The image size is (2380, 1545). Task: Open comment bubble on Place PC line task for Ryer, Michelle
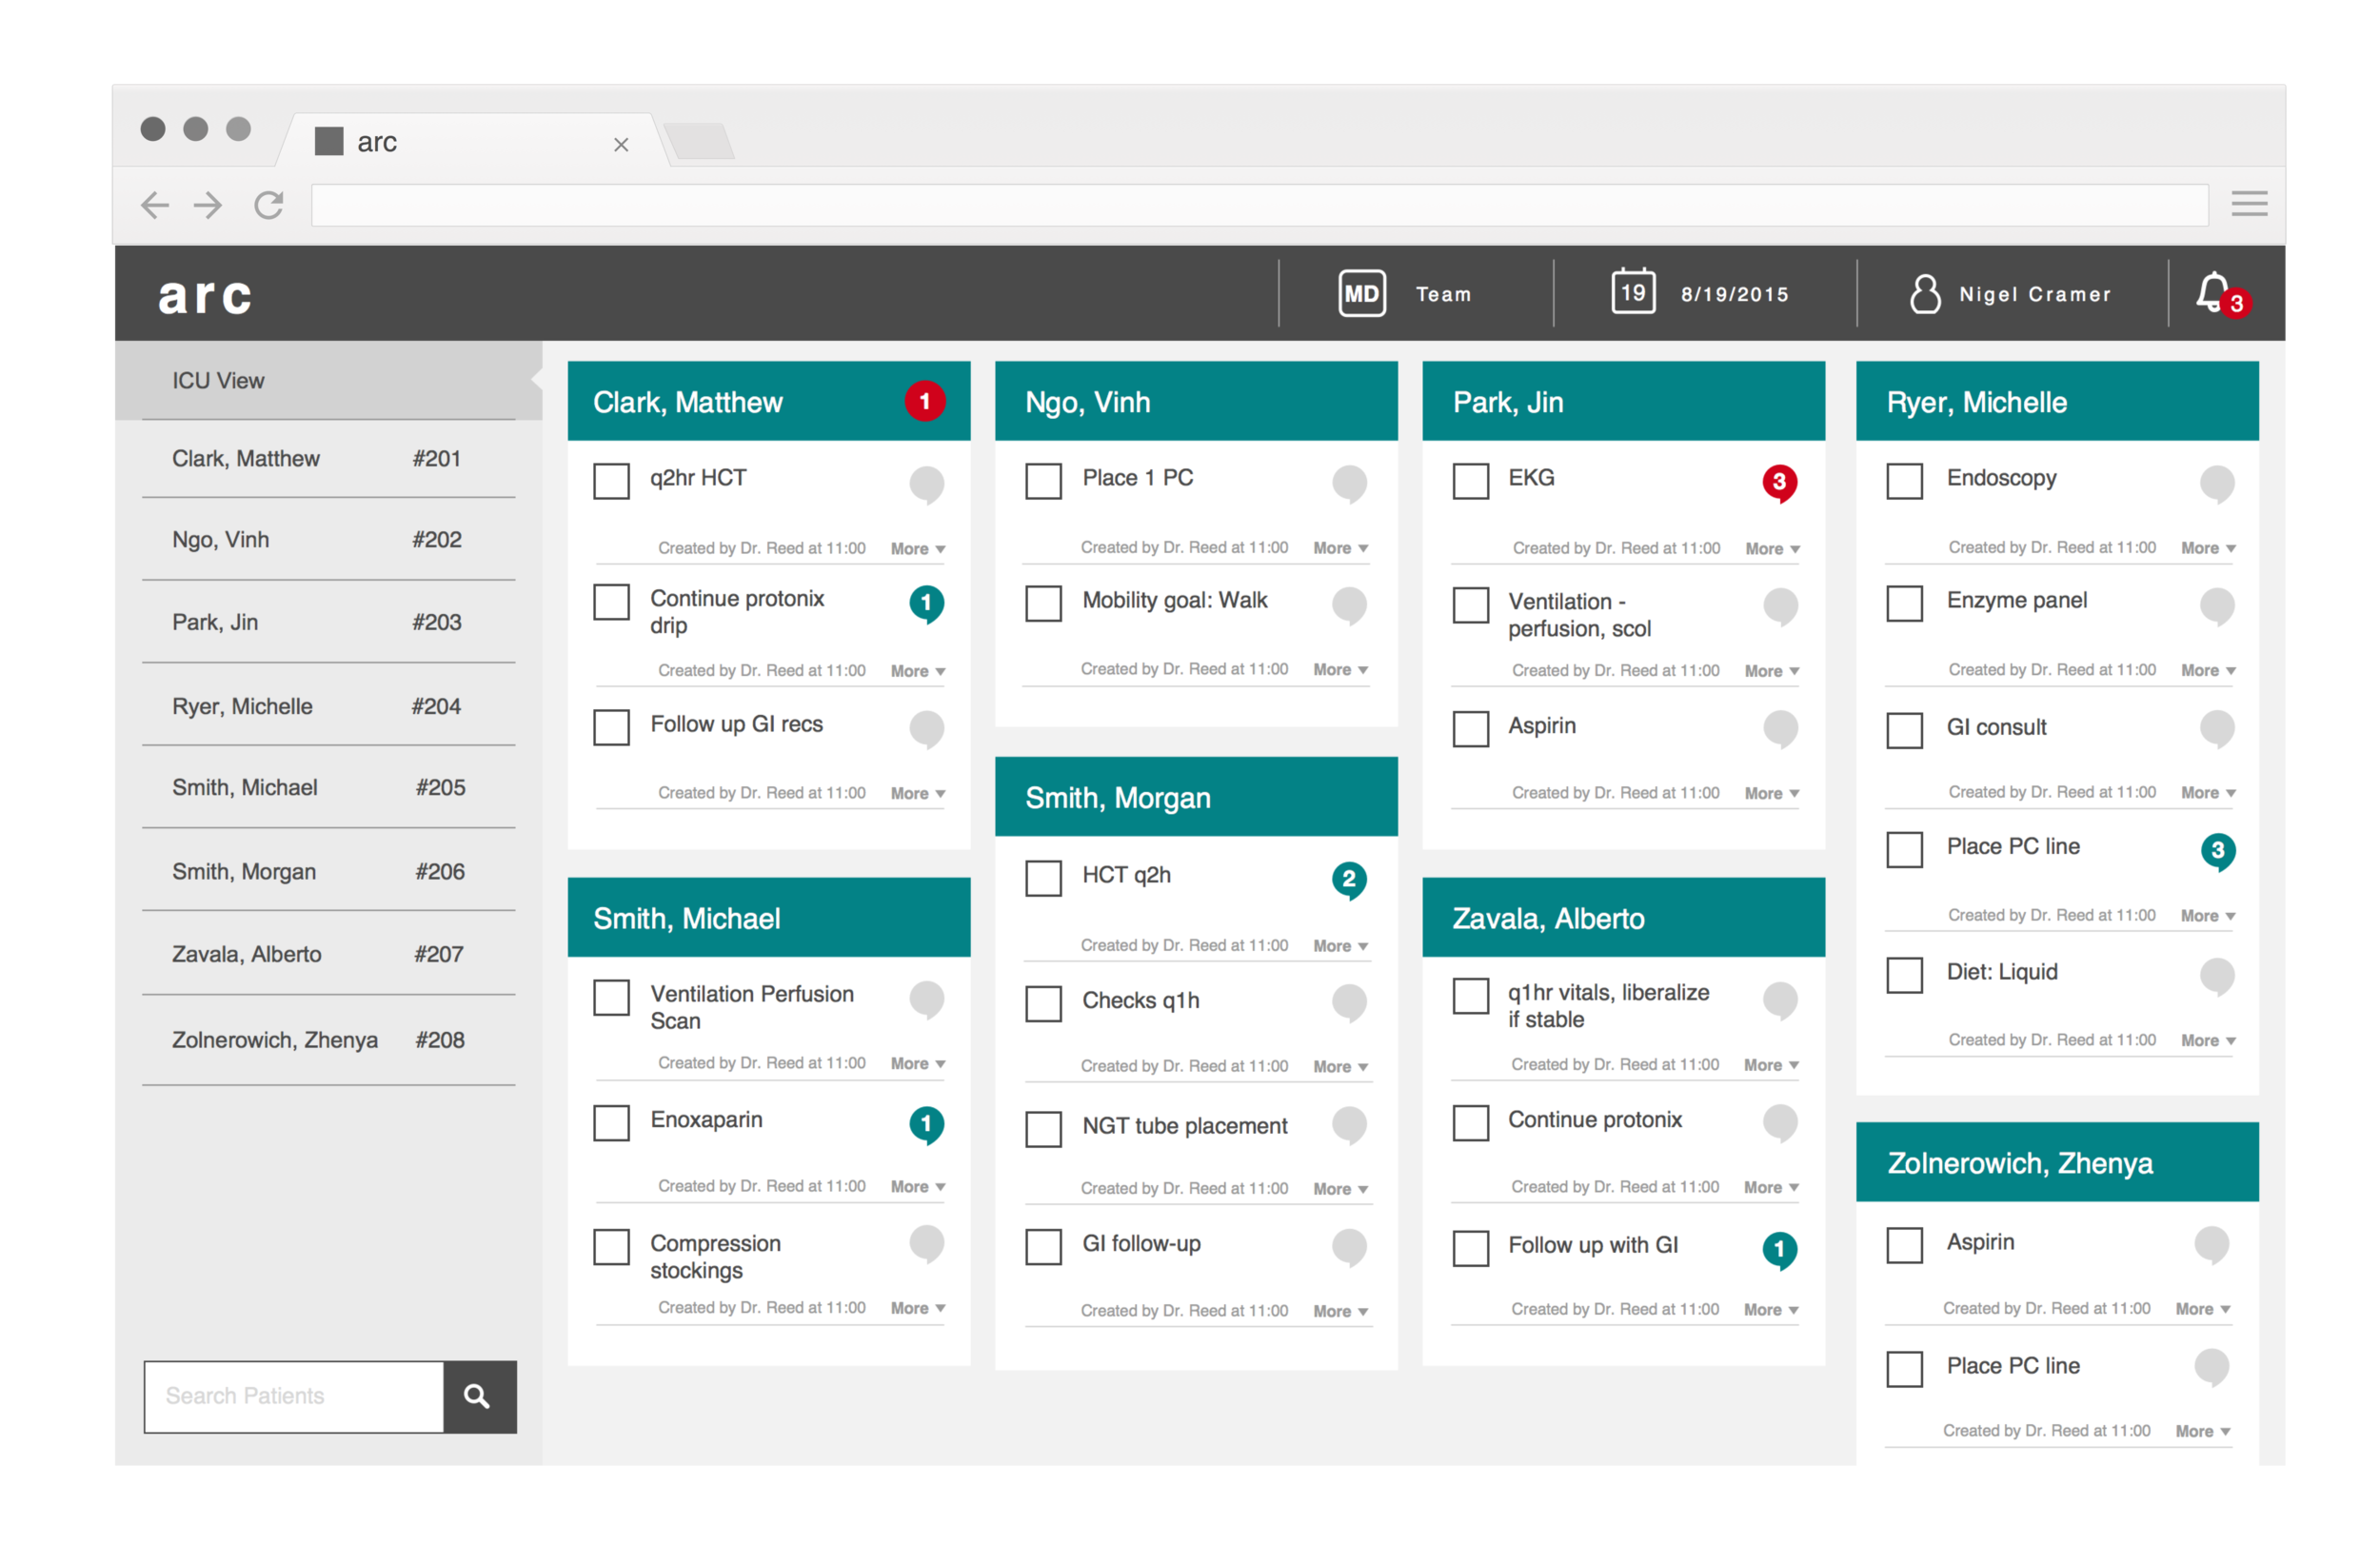coord(2216,851)
